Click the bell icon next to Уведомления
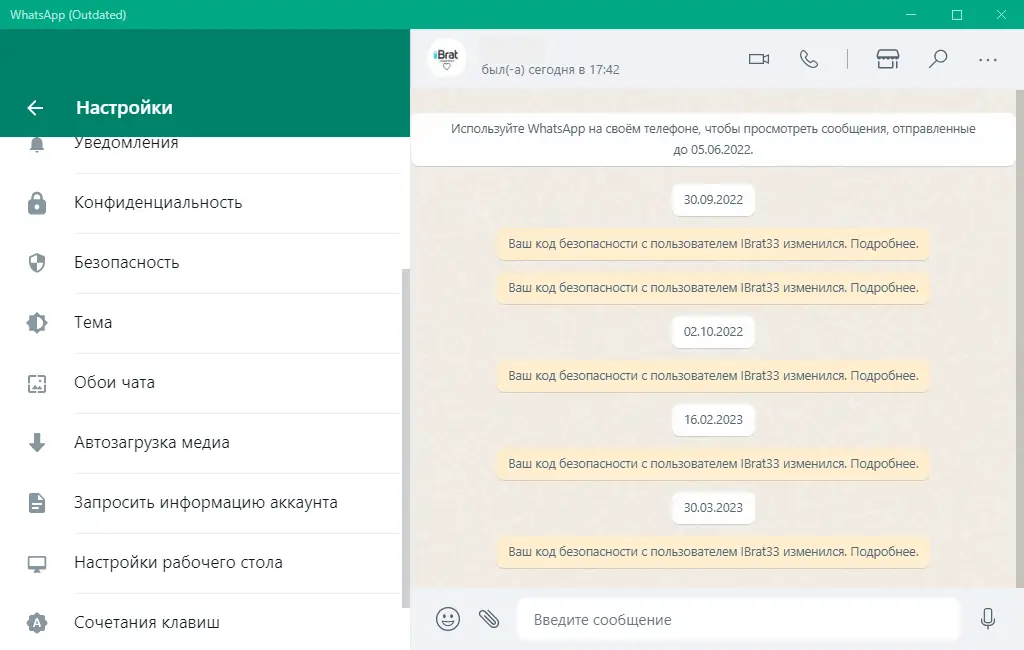Viewport: 1024px width, 650px height. tap(37, 144)
